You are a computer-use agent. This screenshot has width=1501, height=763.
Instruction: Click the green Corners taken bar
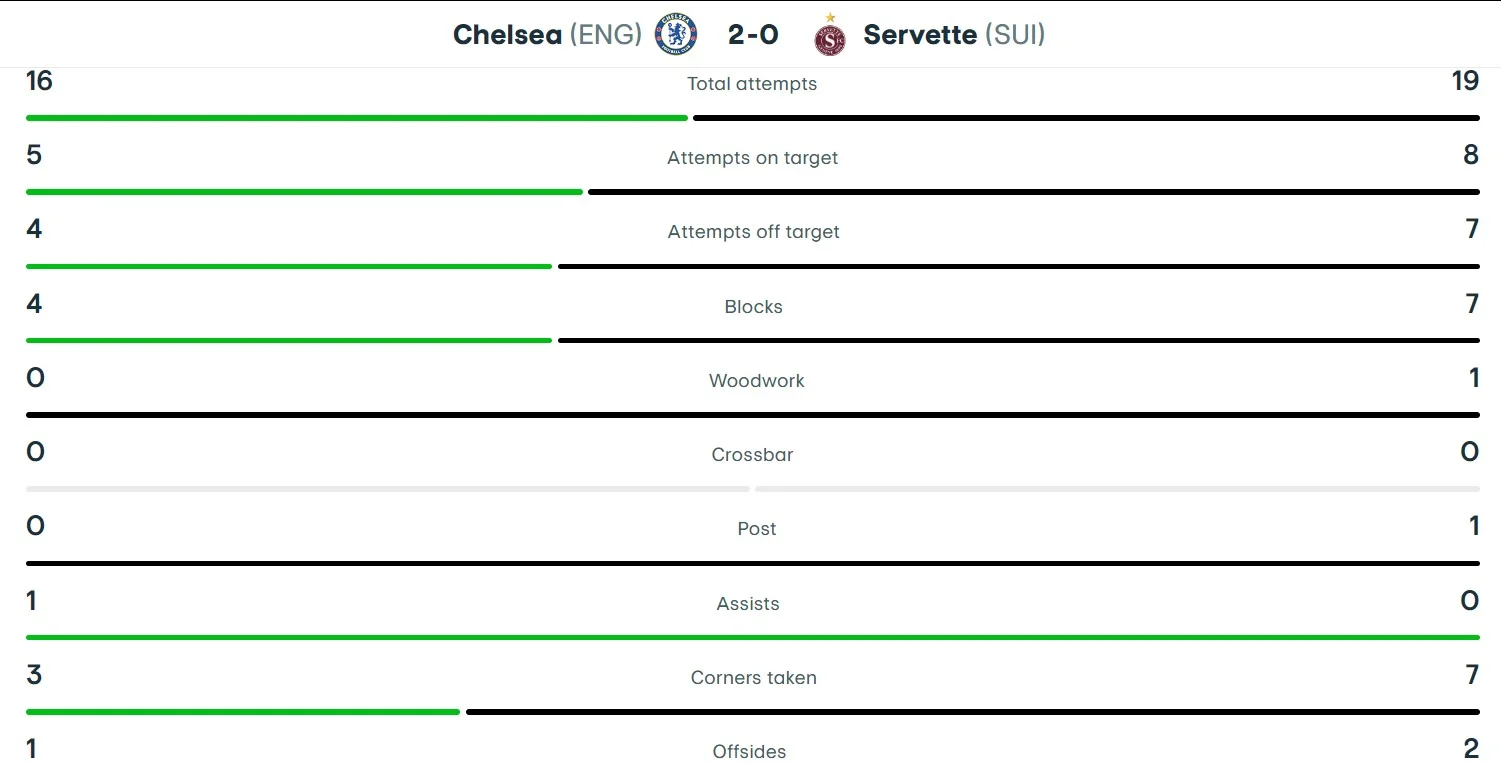coord(242,712)
